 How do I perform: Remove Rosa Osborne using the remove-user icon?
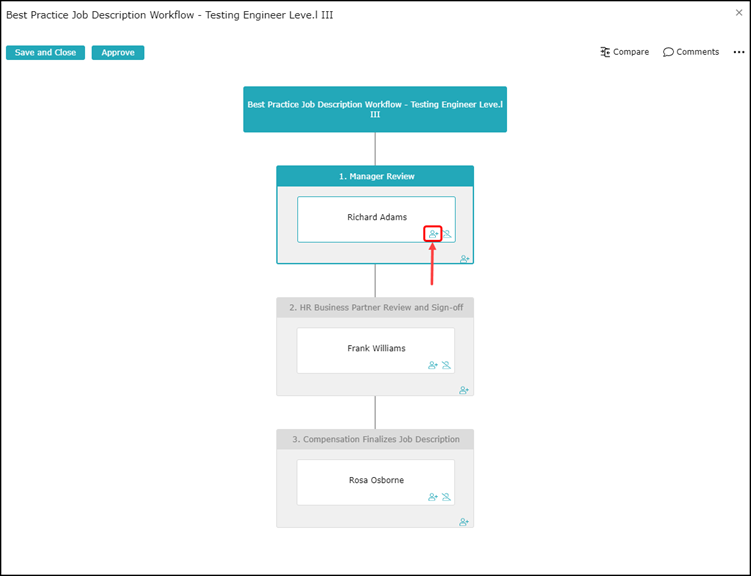pos(446,497)
